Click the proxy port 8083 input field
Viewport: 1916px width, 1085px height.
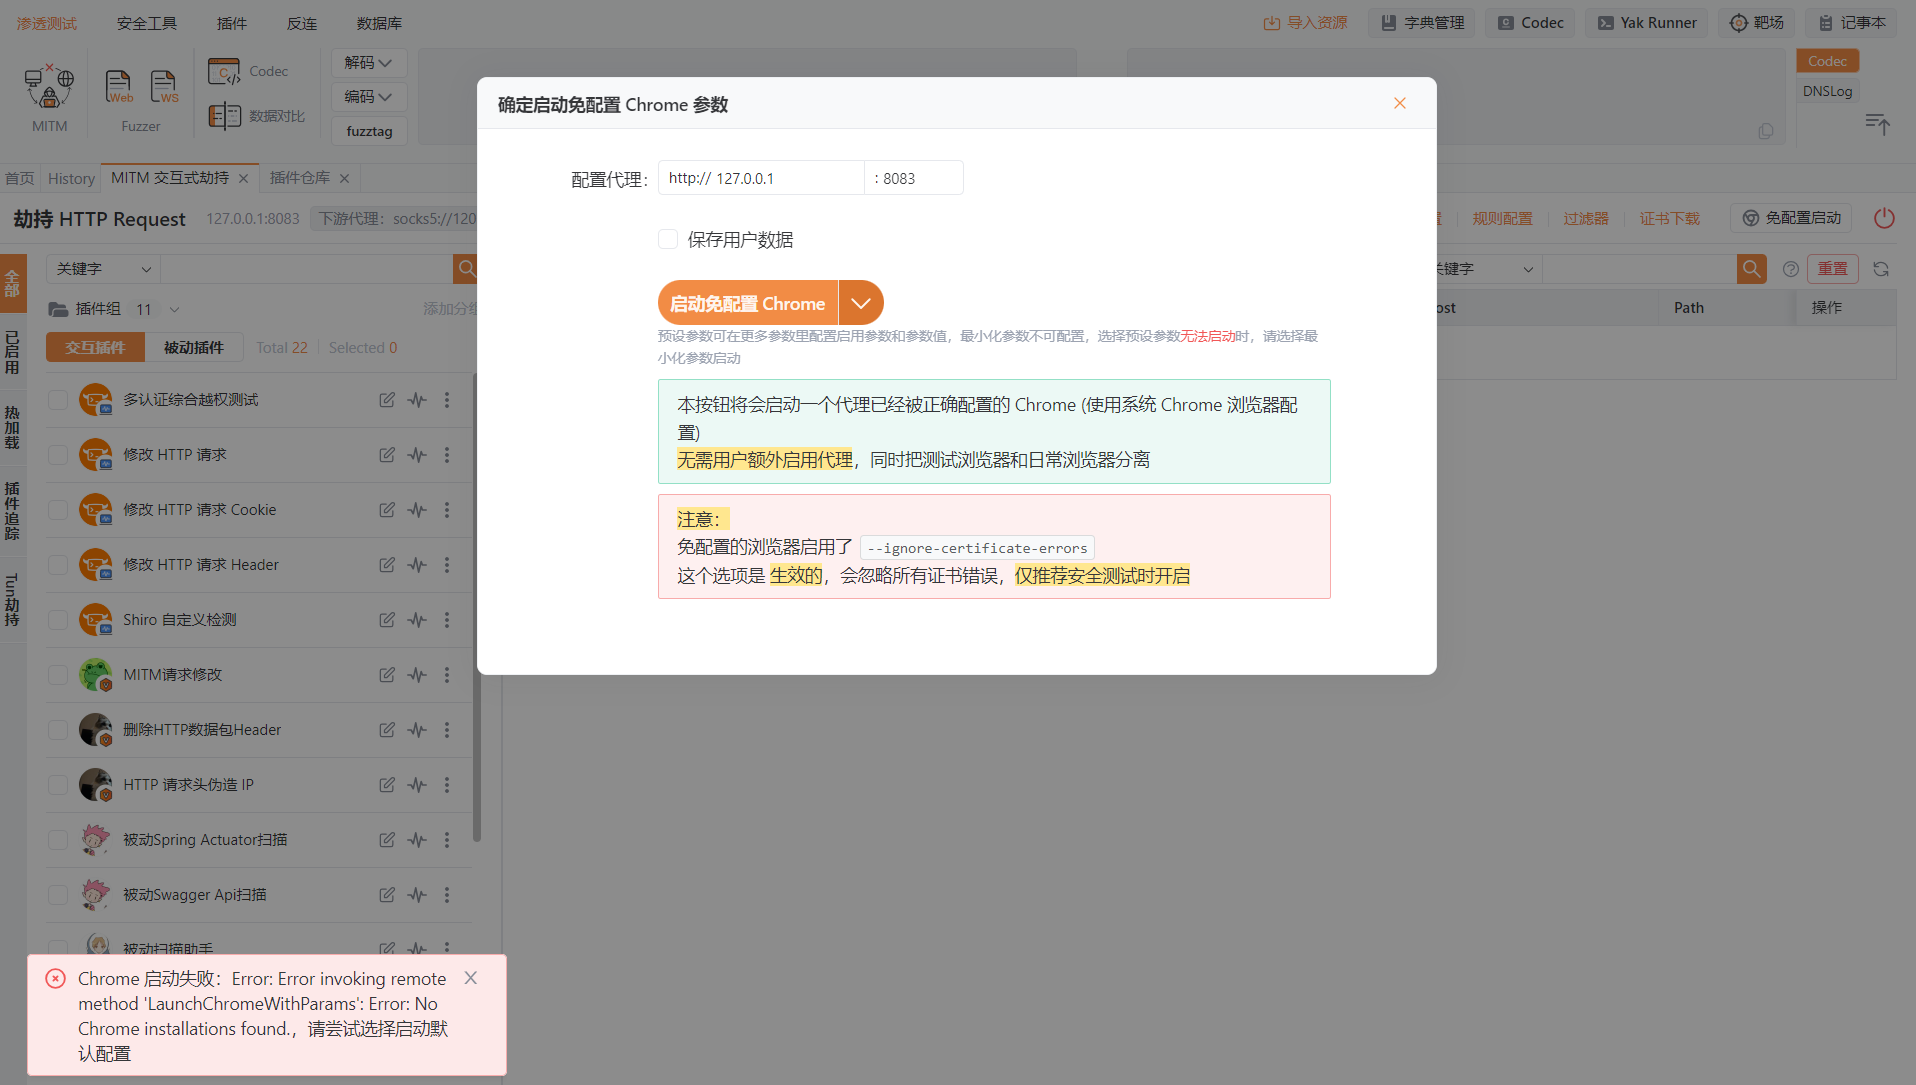point(915,179)
